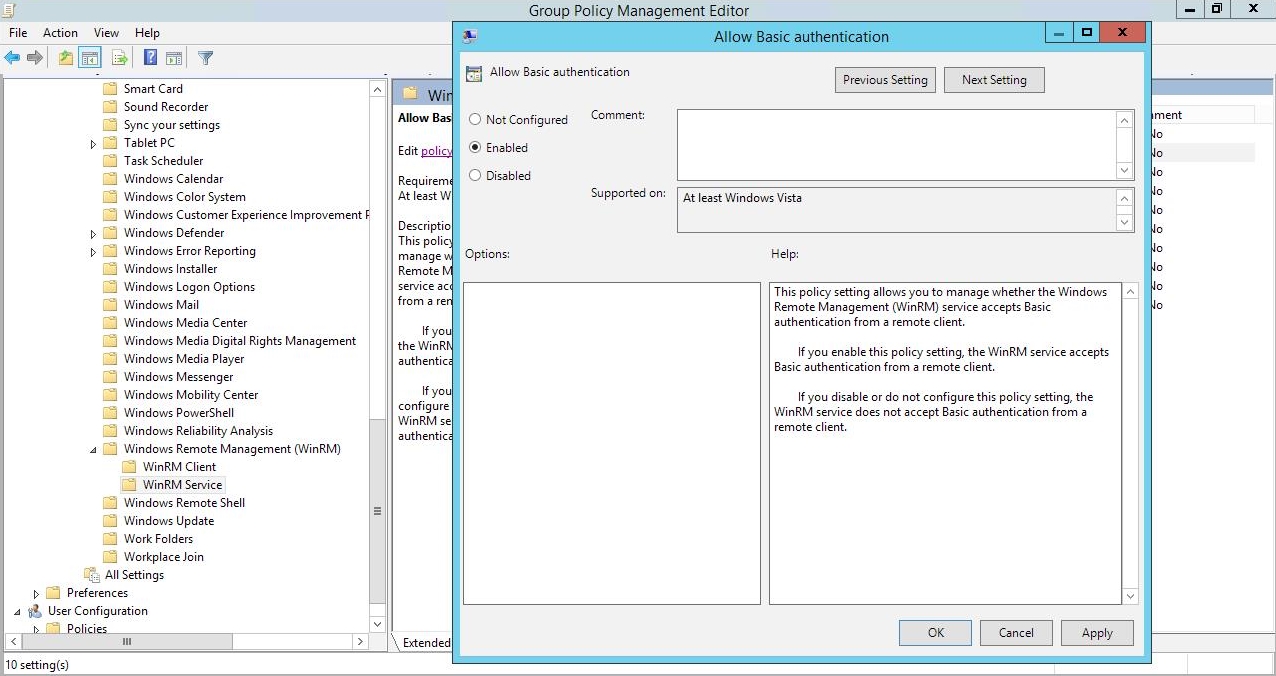
Task: Click the Help text scroll-down arrow
Action: pos(1131,596)
